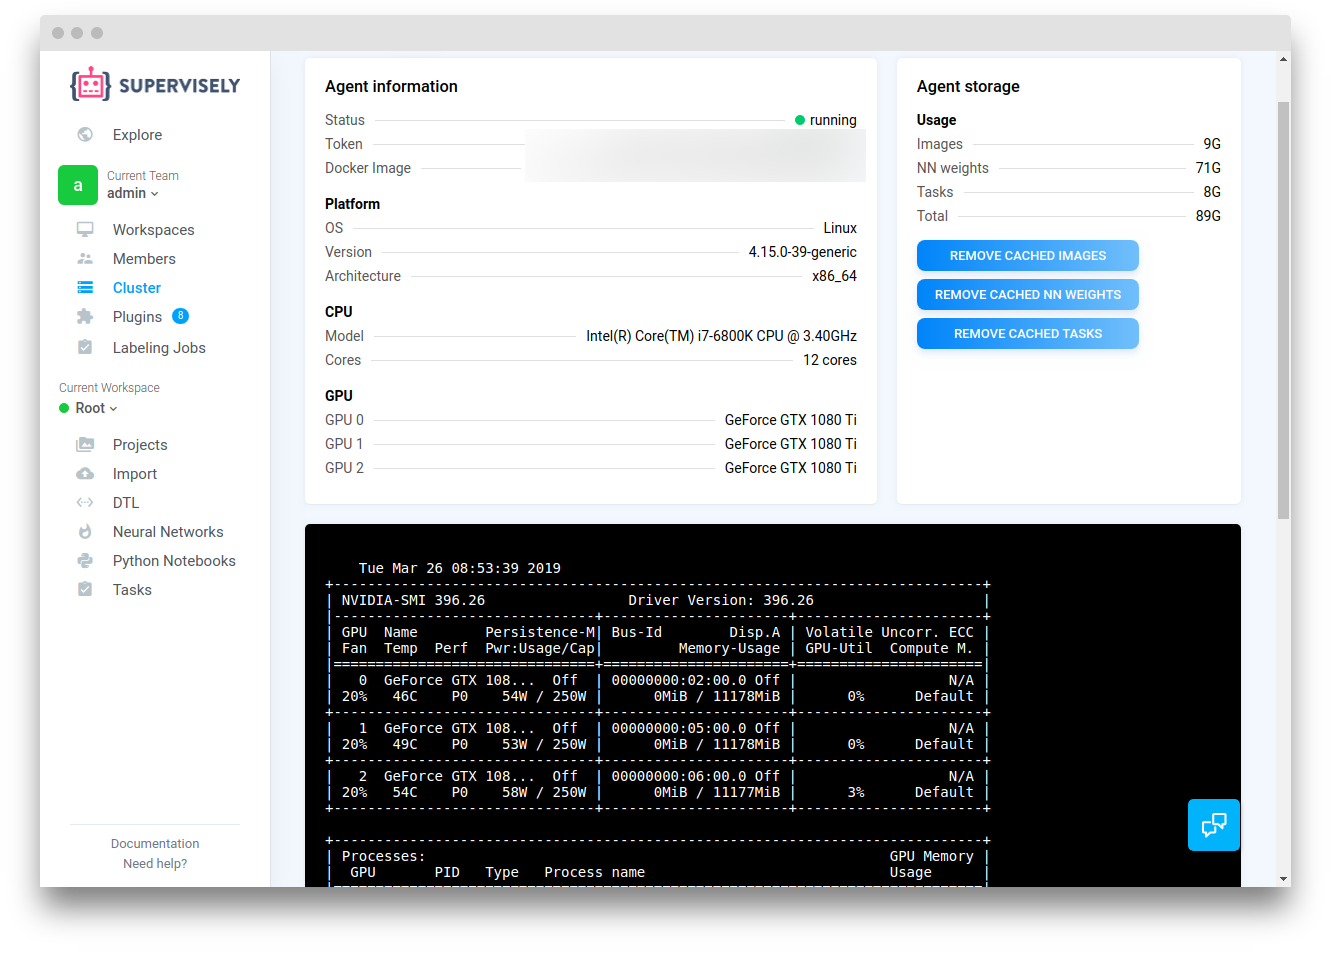Click the vertical scrollbar thumb

coord(1283,310)
